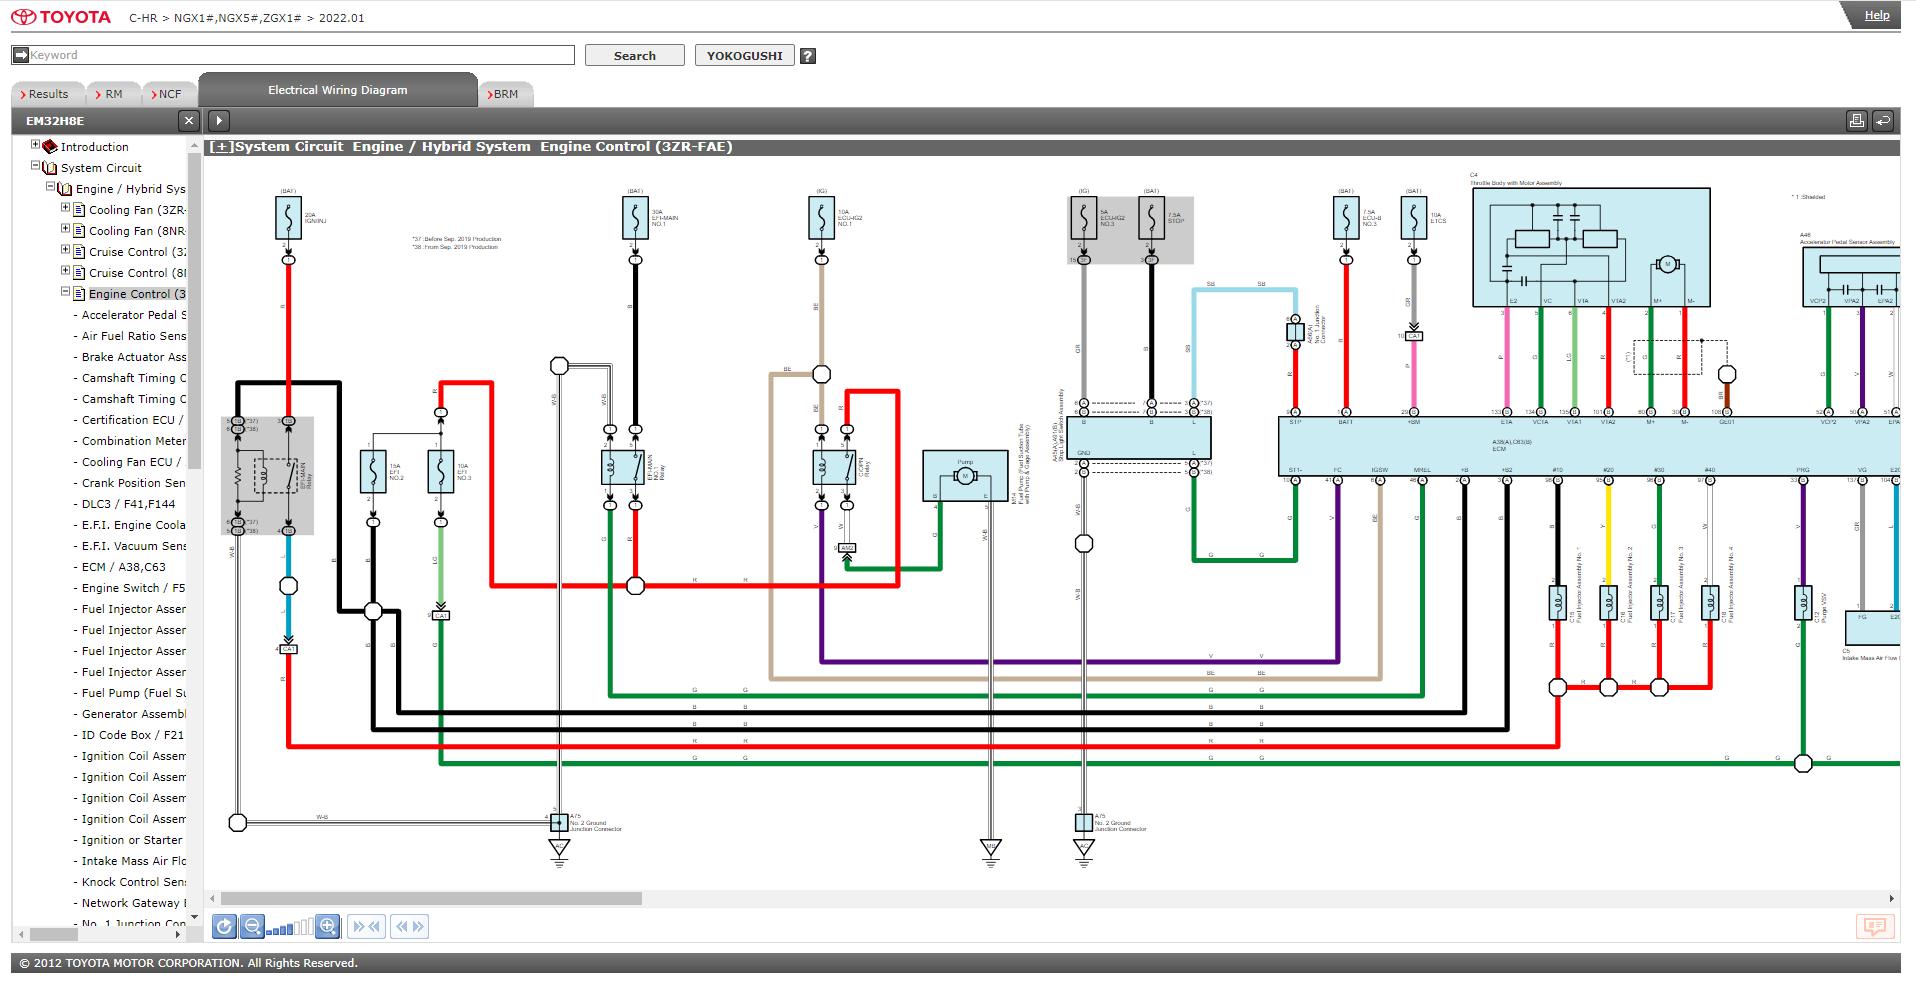Zoom in on the wiring diagram
The height and width of the screenshot is (983, 1916).
tap(327, 927)
